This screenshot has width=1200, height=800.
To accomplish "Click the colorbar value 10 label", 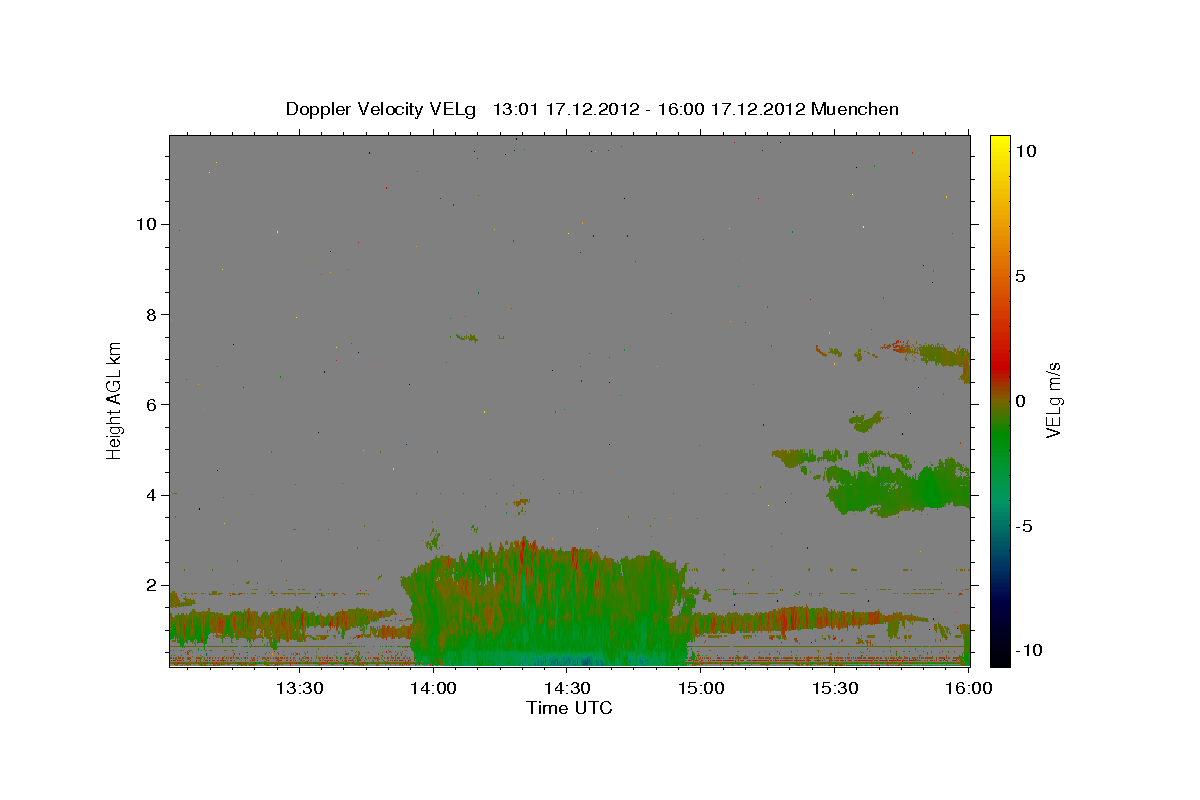I will (1025, 151).
